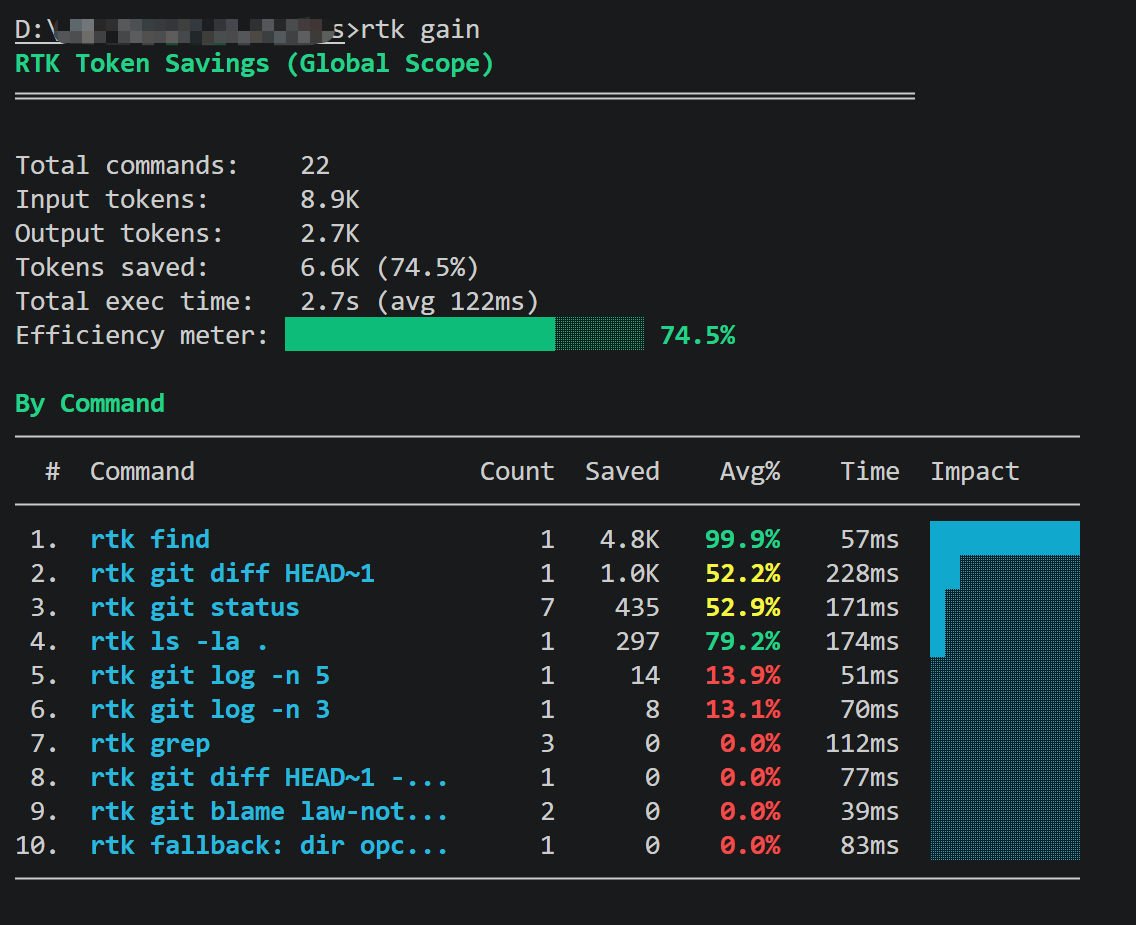Click the 'Impact' column header
This screenshot has height=925, width=1136.
coord(975,472)
